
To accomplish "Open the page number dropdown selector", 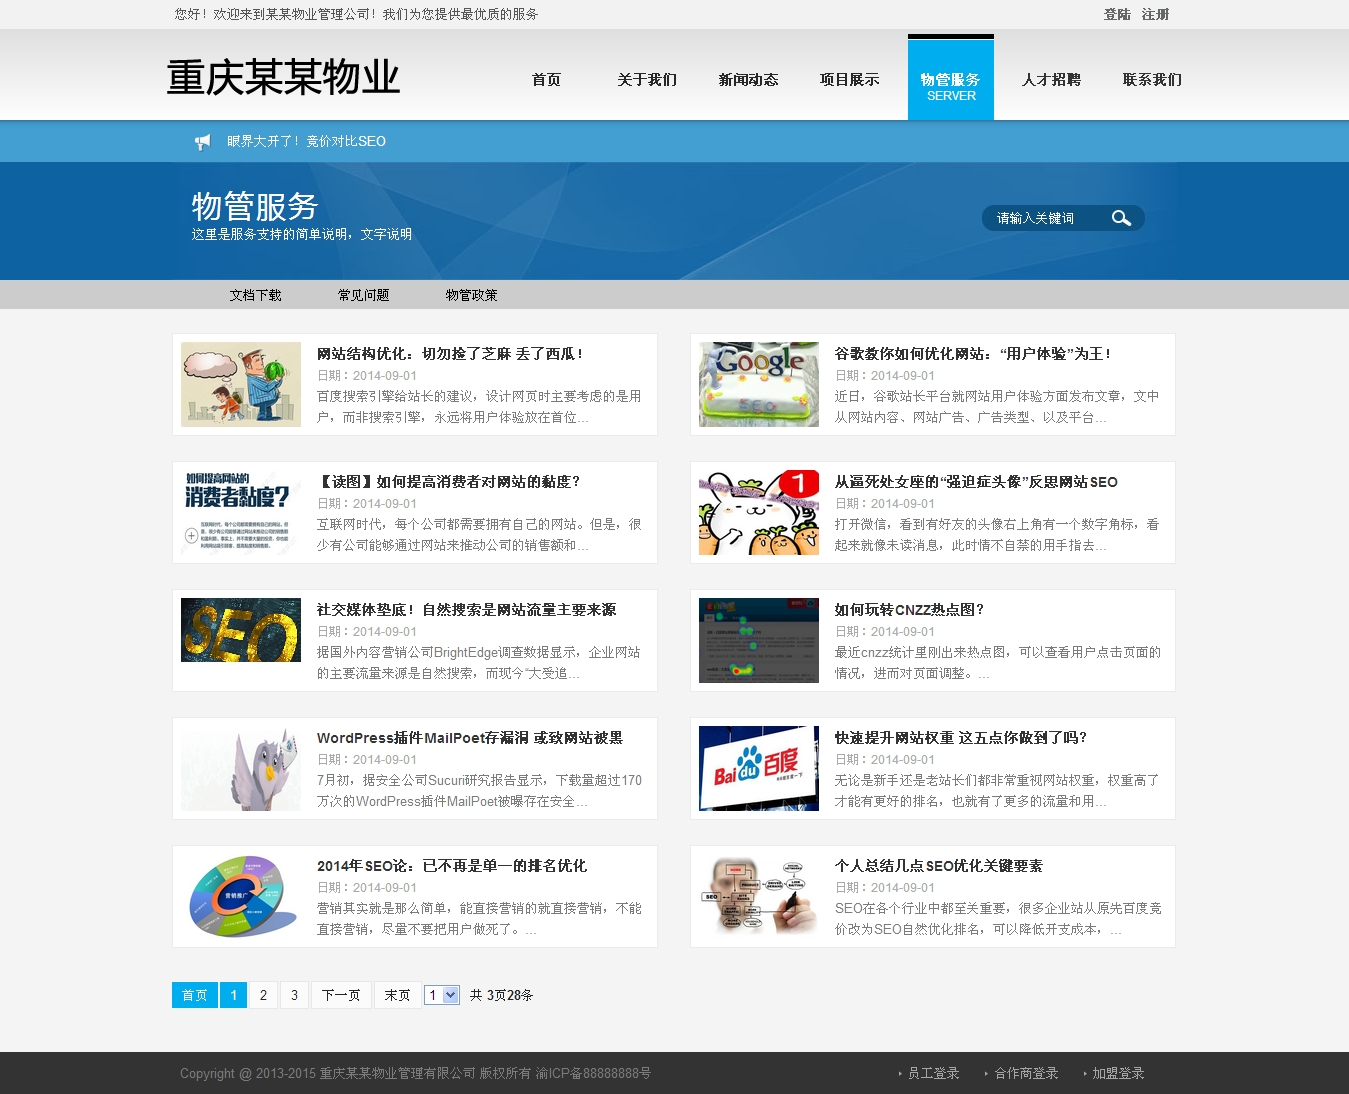I will 441,995.
